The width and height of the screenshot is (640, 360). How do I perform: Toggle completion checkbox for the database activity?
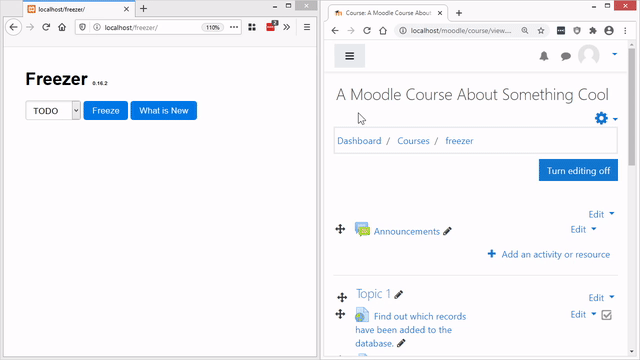click(607, 315)
